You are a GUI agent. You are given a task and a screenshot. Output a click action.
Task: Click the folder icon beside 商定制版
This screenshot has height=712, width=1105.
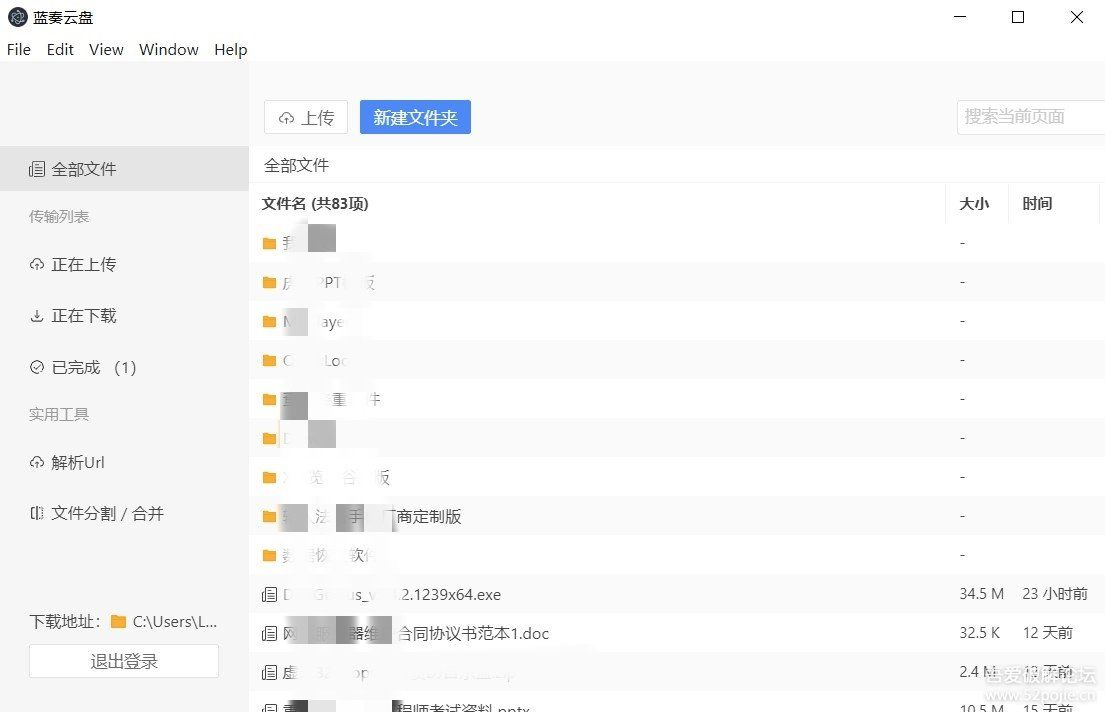pos(269,517)
